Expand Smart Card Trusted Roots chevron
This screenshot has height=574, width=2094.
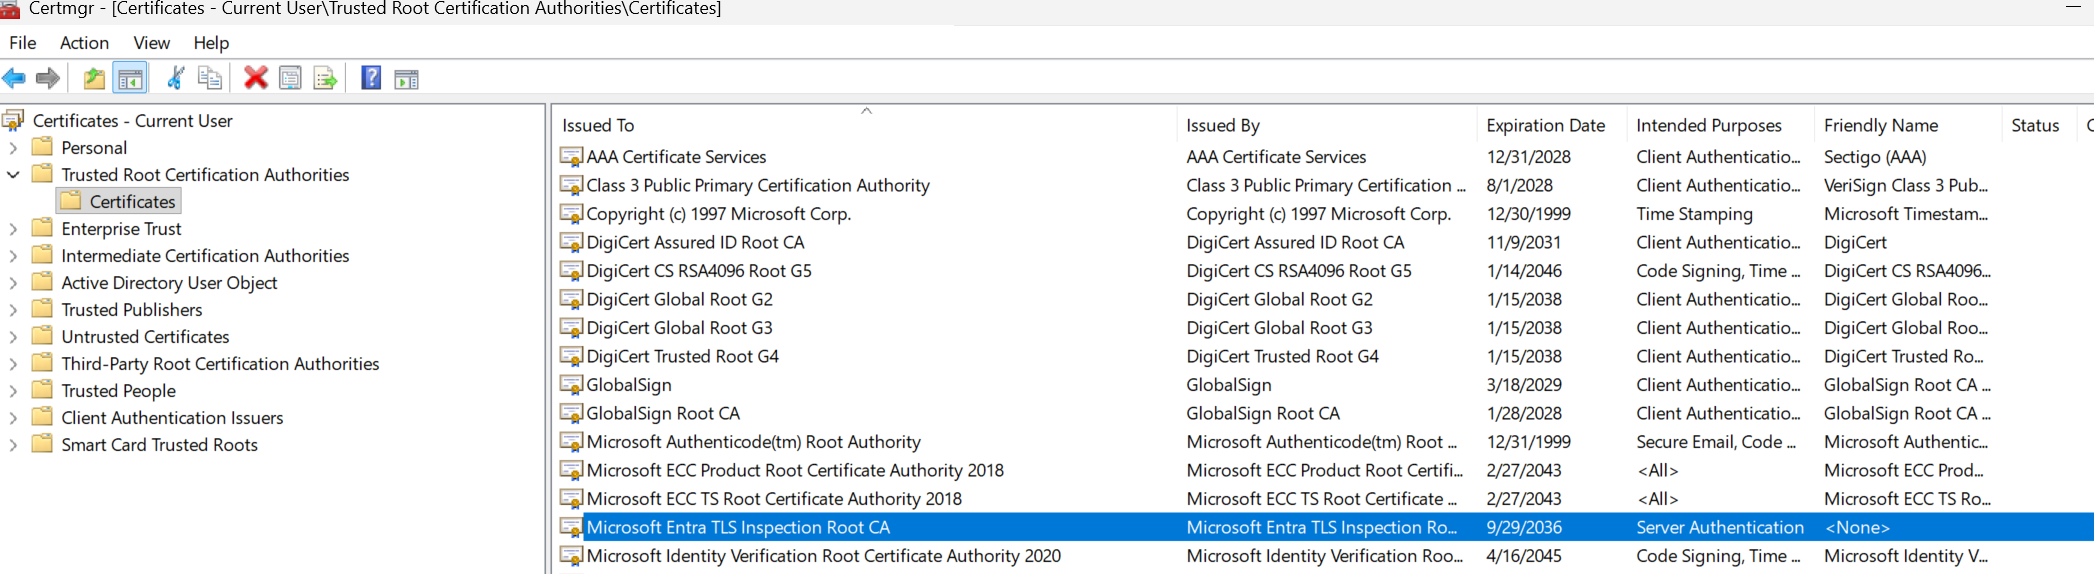coord(13,445)
